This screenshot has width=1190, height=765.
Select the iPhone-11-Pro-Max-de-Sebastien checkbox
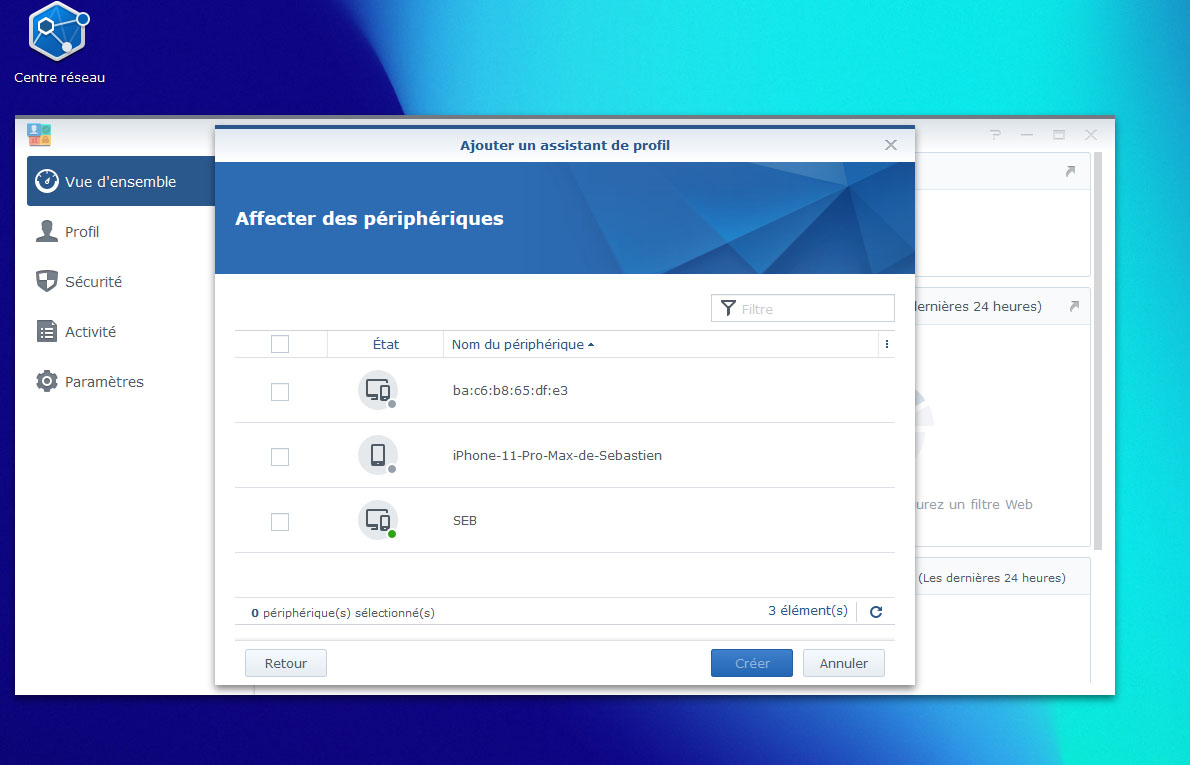click(x=280, y=457)
